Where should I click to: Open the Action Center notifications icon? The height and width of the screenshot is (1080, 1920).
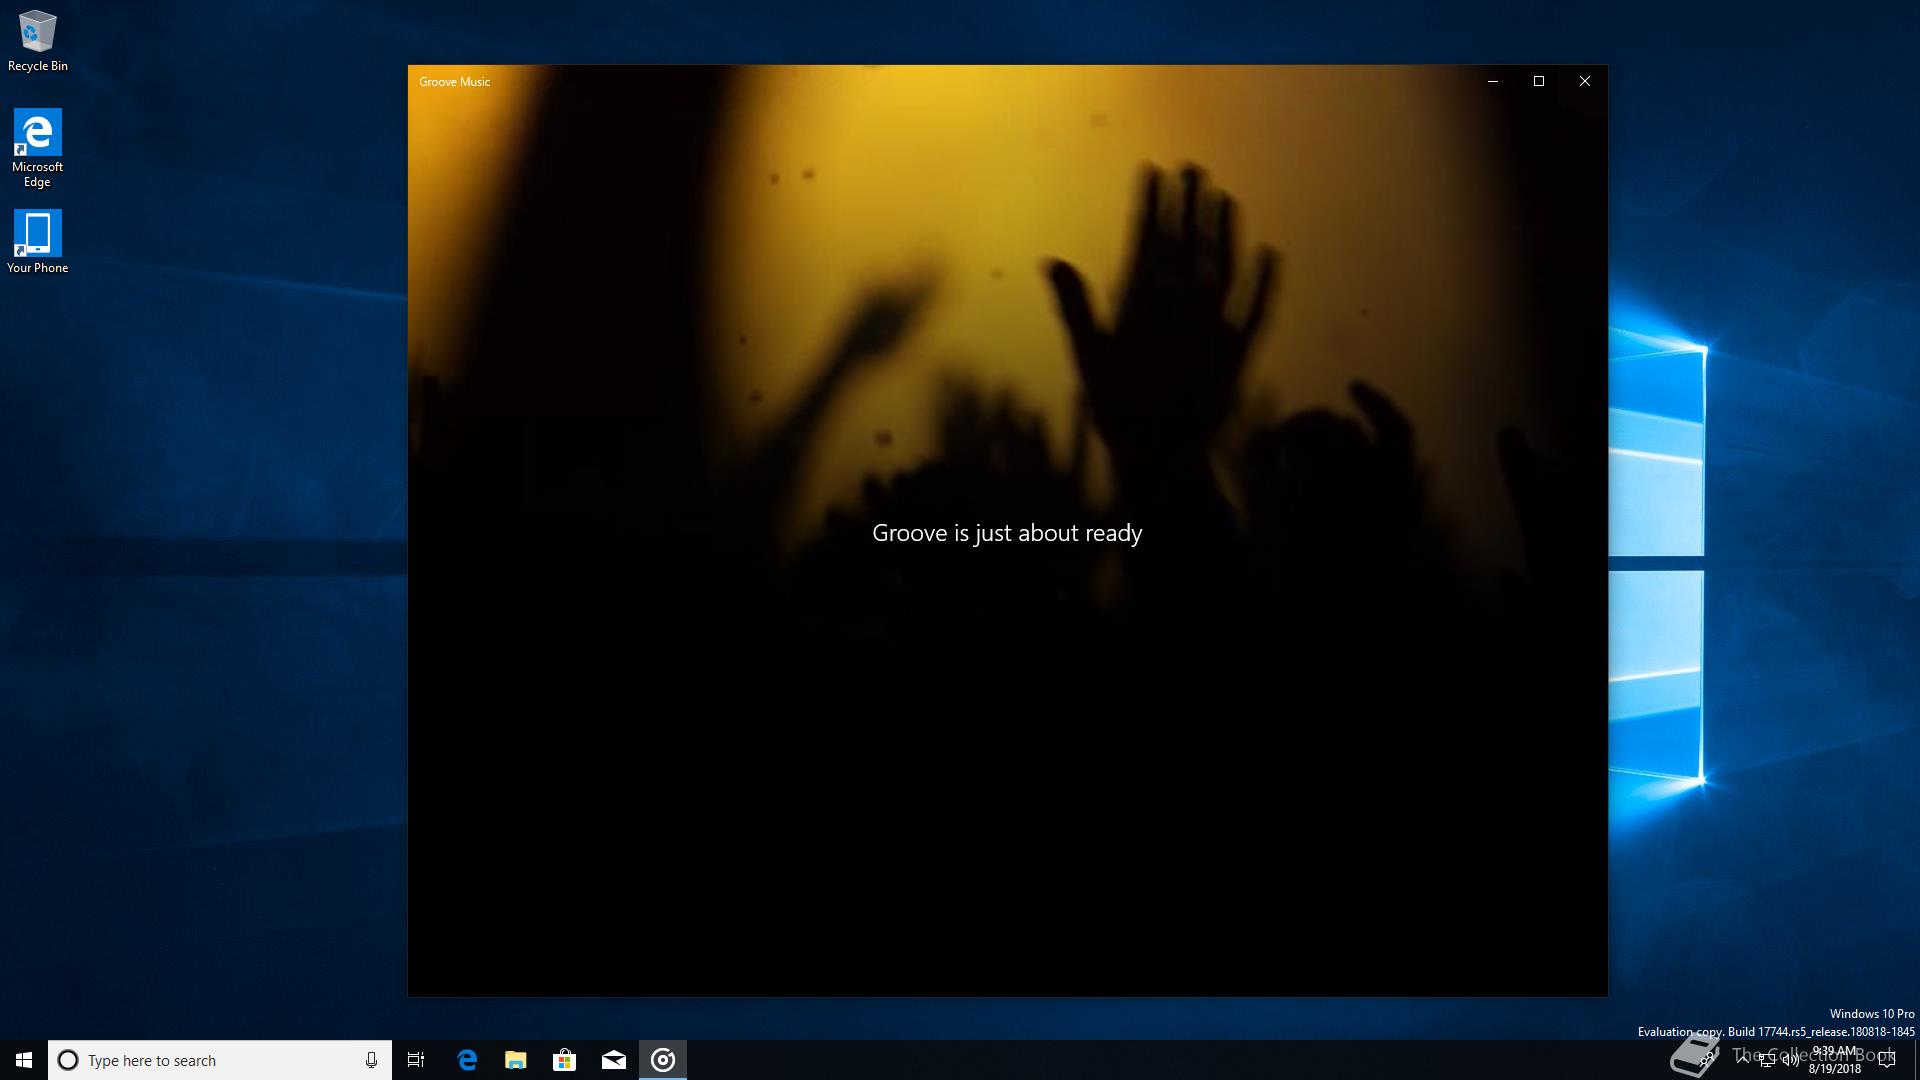click(1887, 1060)
